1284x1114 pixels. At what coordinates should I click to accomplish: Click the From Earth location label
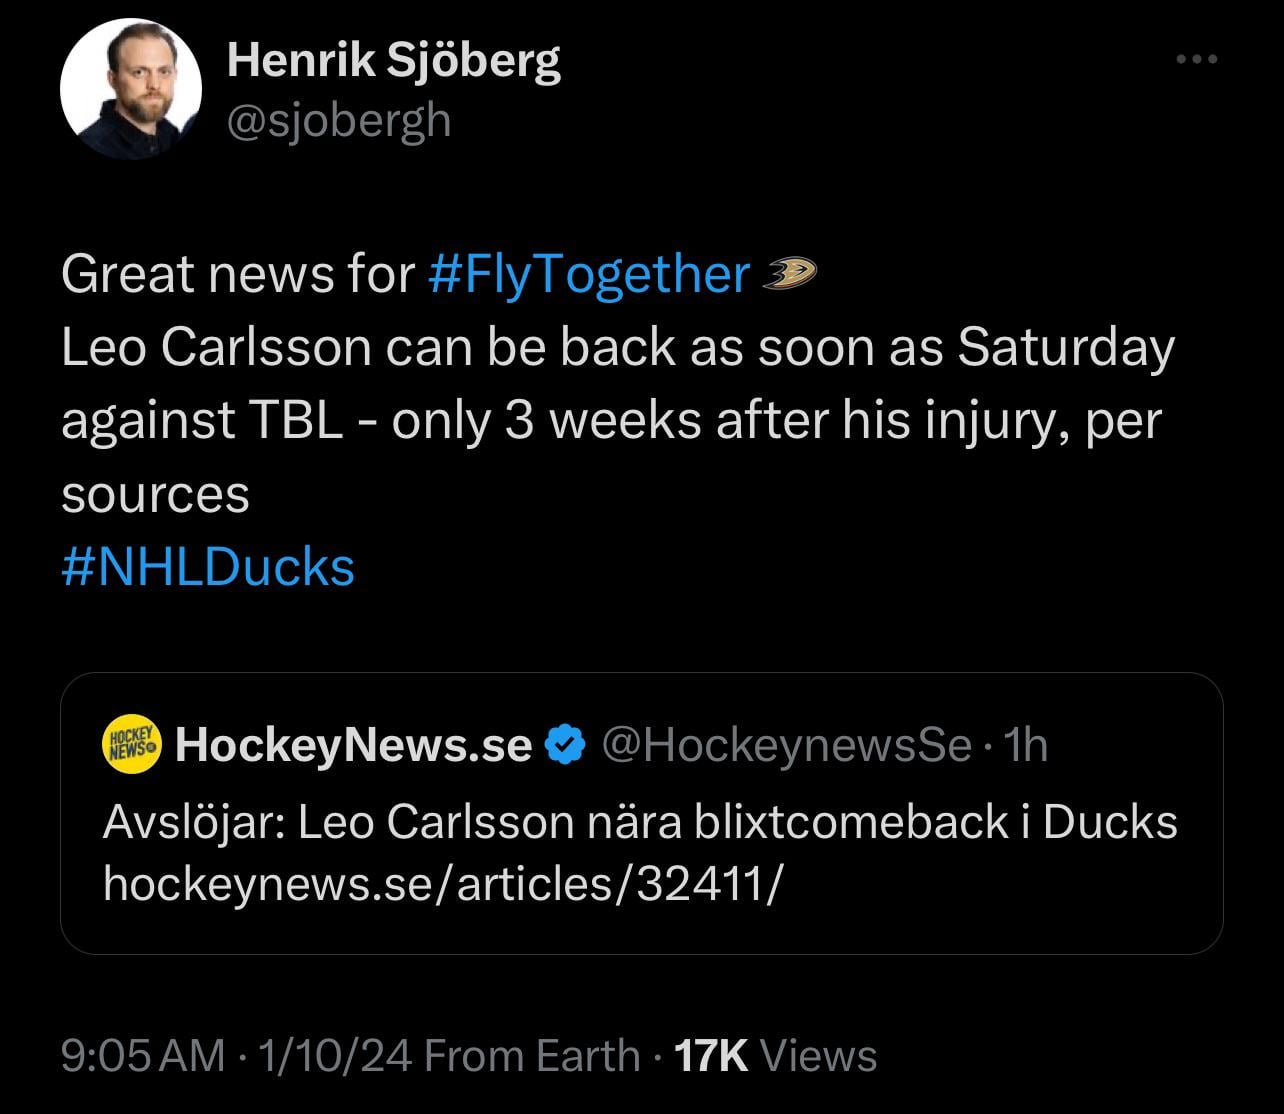[532, 1056]
